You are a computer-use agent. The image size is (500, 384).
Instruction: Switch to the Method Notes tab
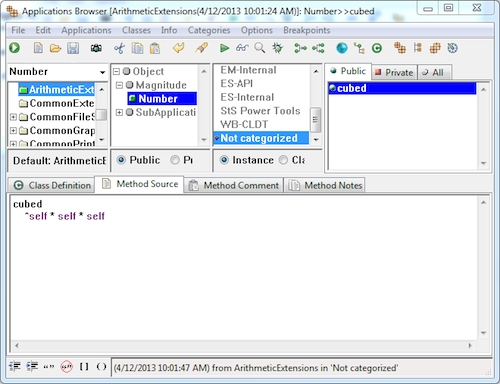[x=325, y=185]
